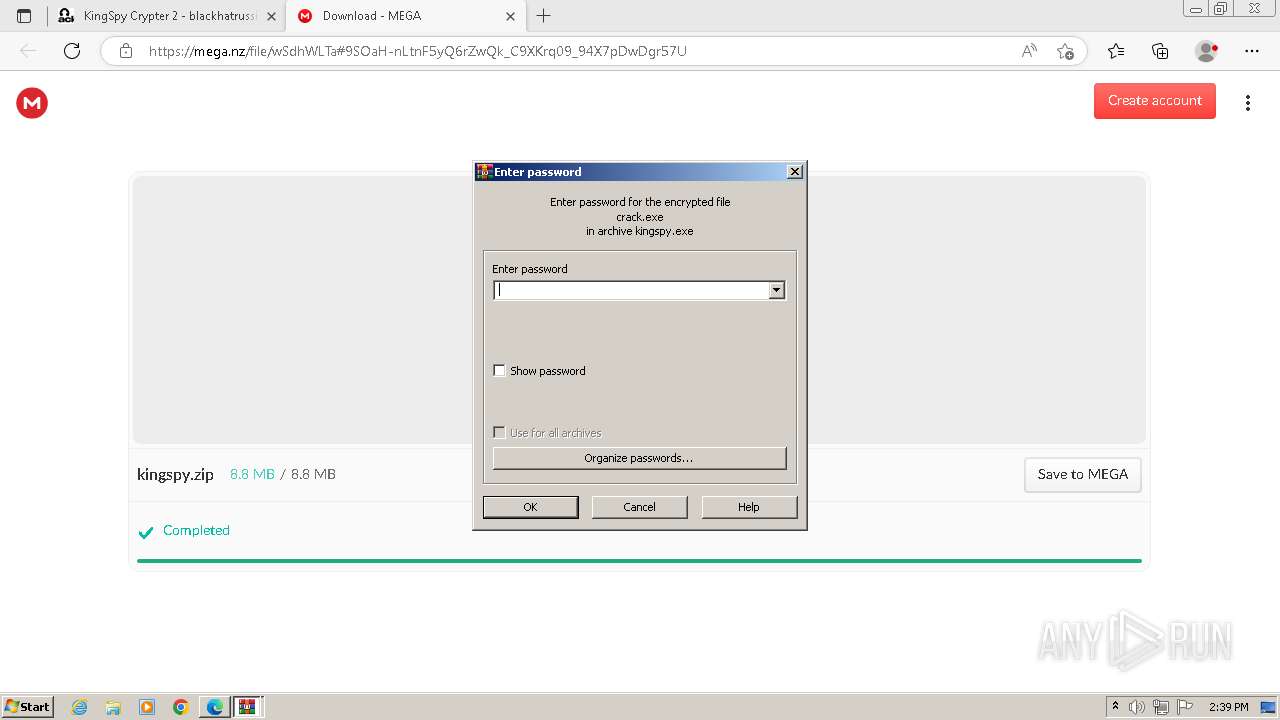Click the volume speaker tray icon
The width and height of the screenshot is (1280, 720).
coord(1137,707)
